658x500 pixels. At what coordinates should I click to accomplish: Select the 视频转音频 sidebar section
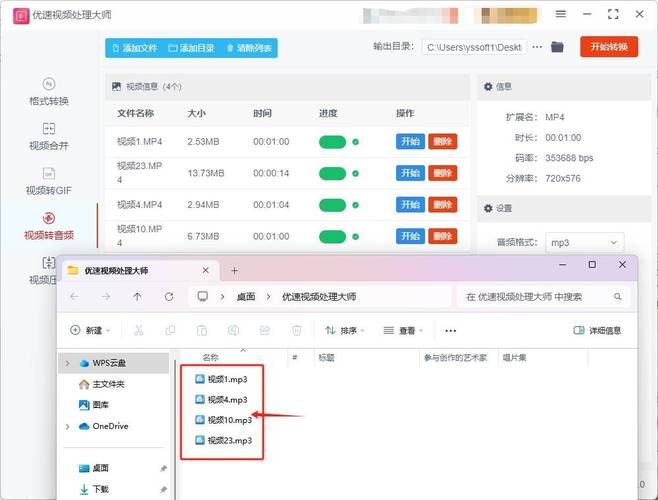coord(49,226)
